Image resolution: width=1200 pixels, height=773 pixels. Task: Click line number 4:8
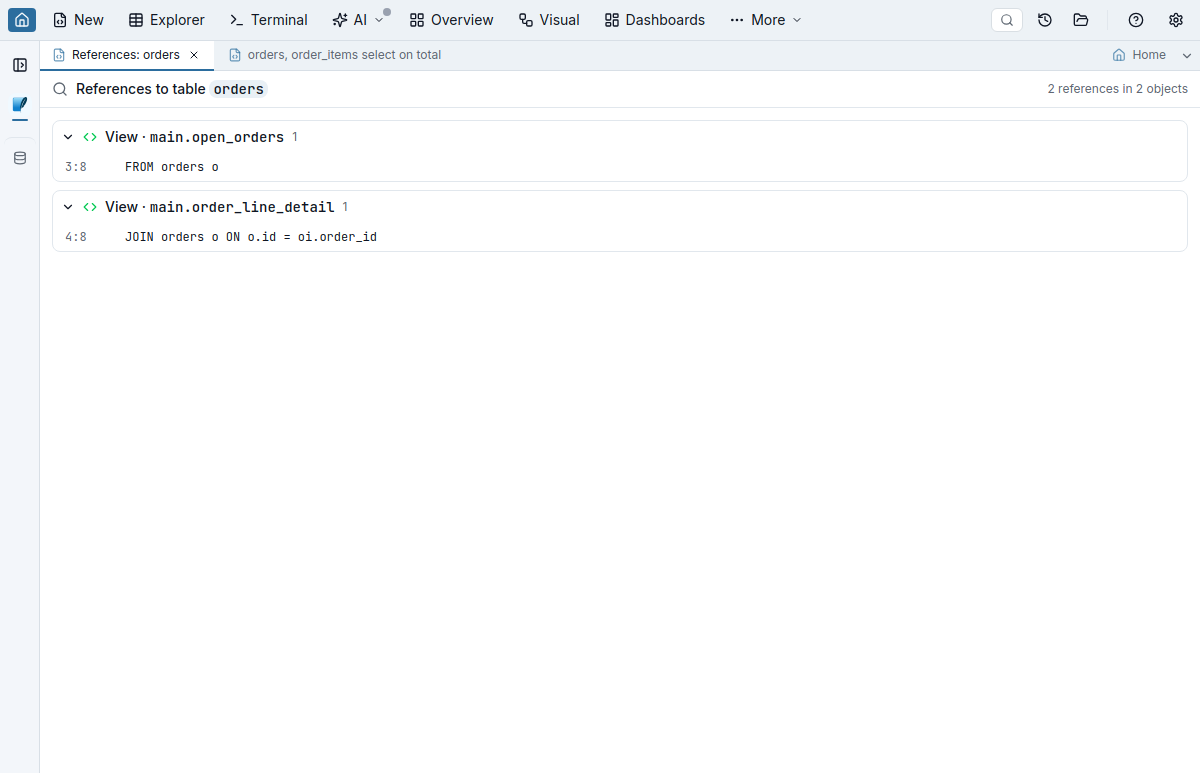coord(76,237)
